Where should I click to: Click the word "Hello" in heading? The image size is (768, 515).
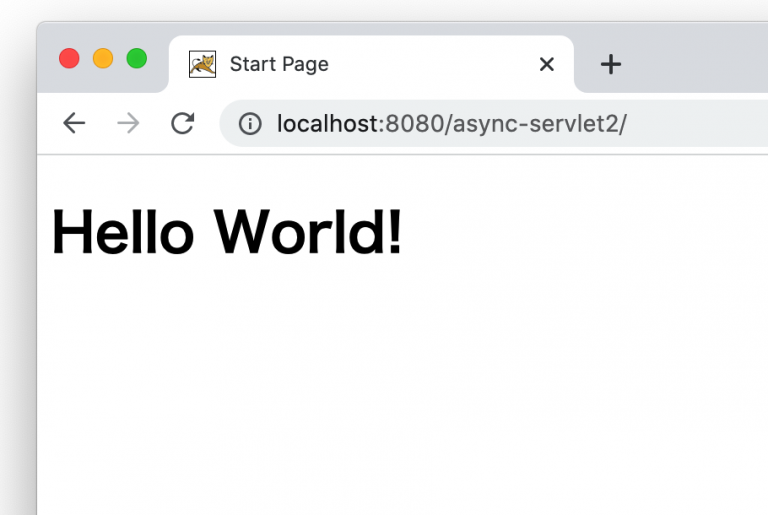point(122,232)
